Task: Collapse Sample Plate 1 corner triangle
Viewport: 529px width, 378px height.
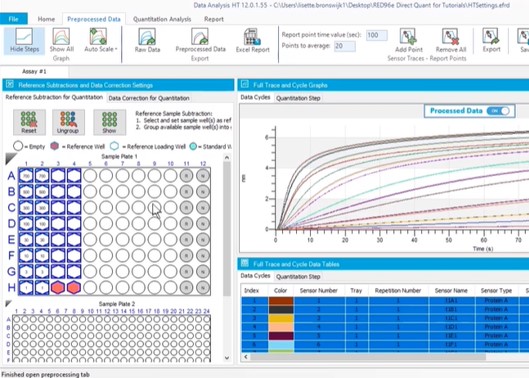Action: (x=10, y=158)
